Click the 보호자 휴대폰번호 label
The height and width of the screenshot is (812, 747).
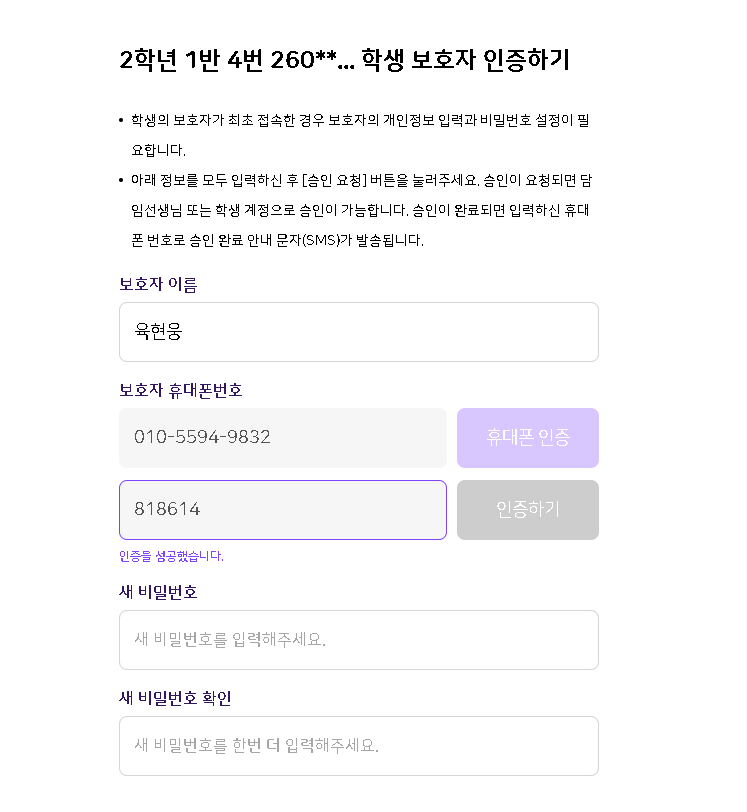click(181, 390)
